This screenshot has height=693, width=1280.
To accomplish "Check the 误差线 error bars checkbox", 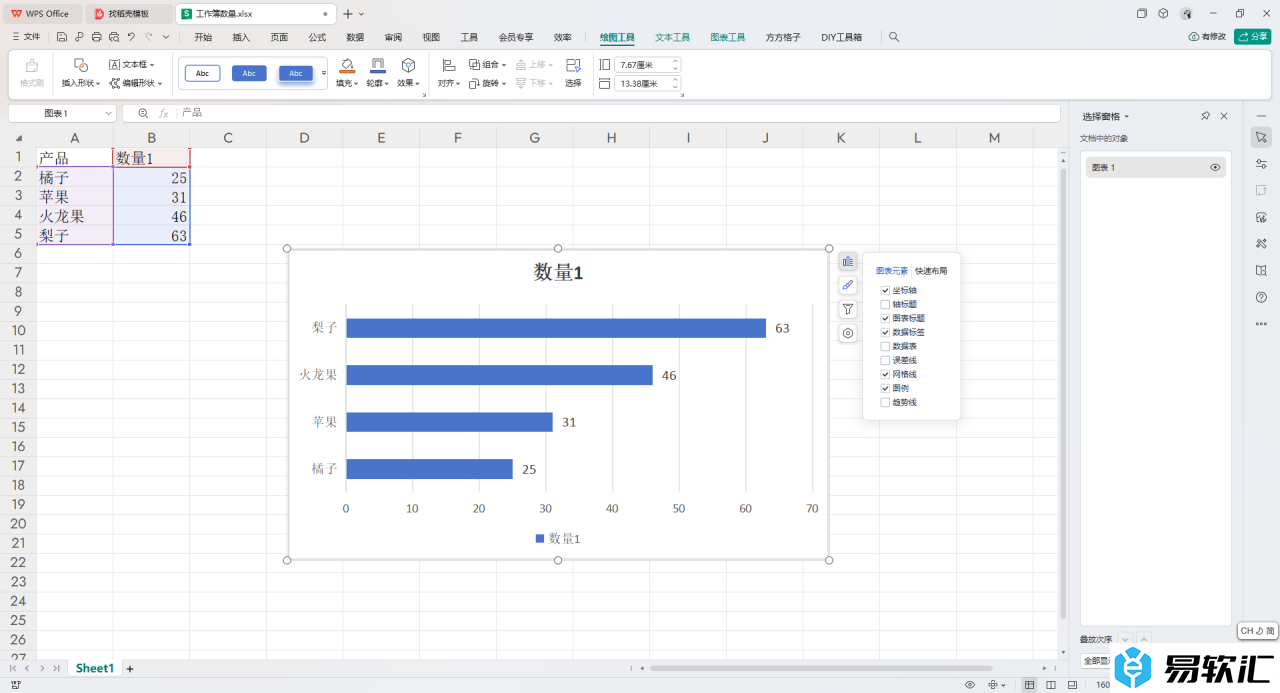I will 885,360.
